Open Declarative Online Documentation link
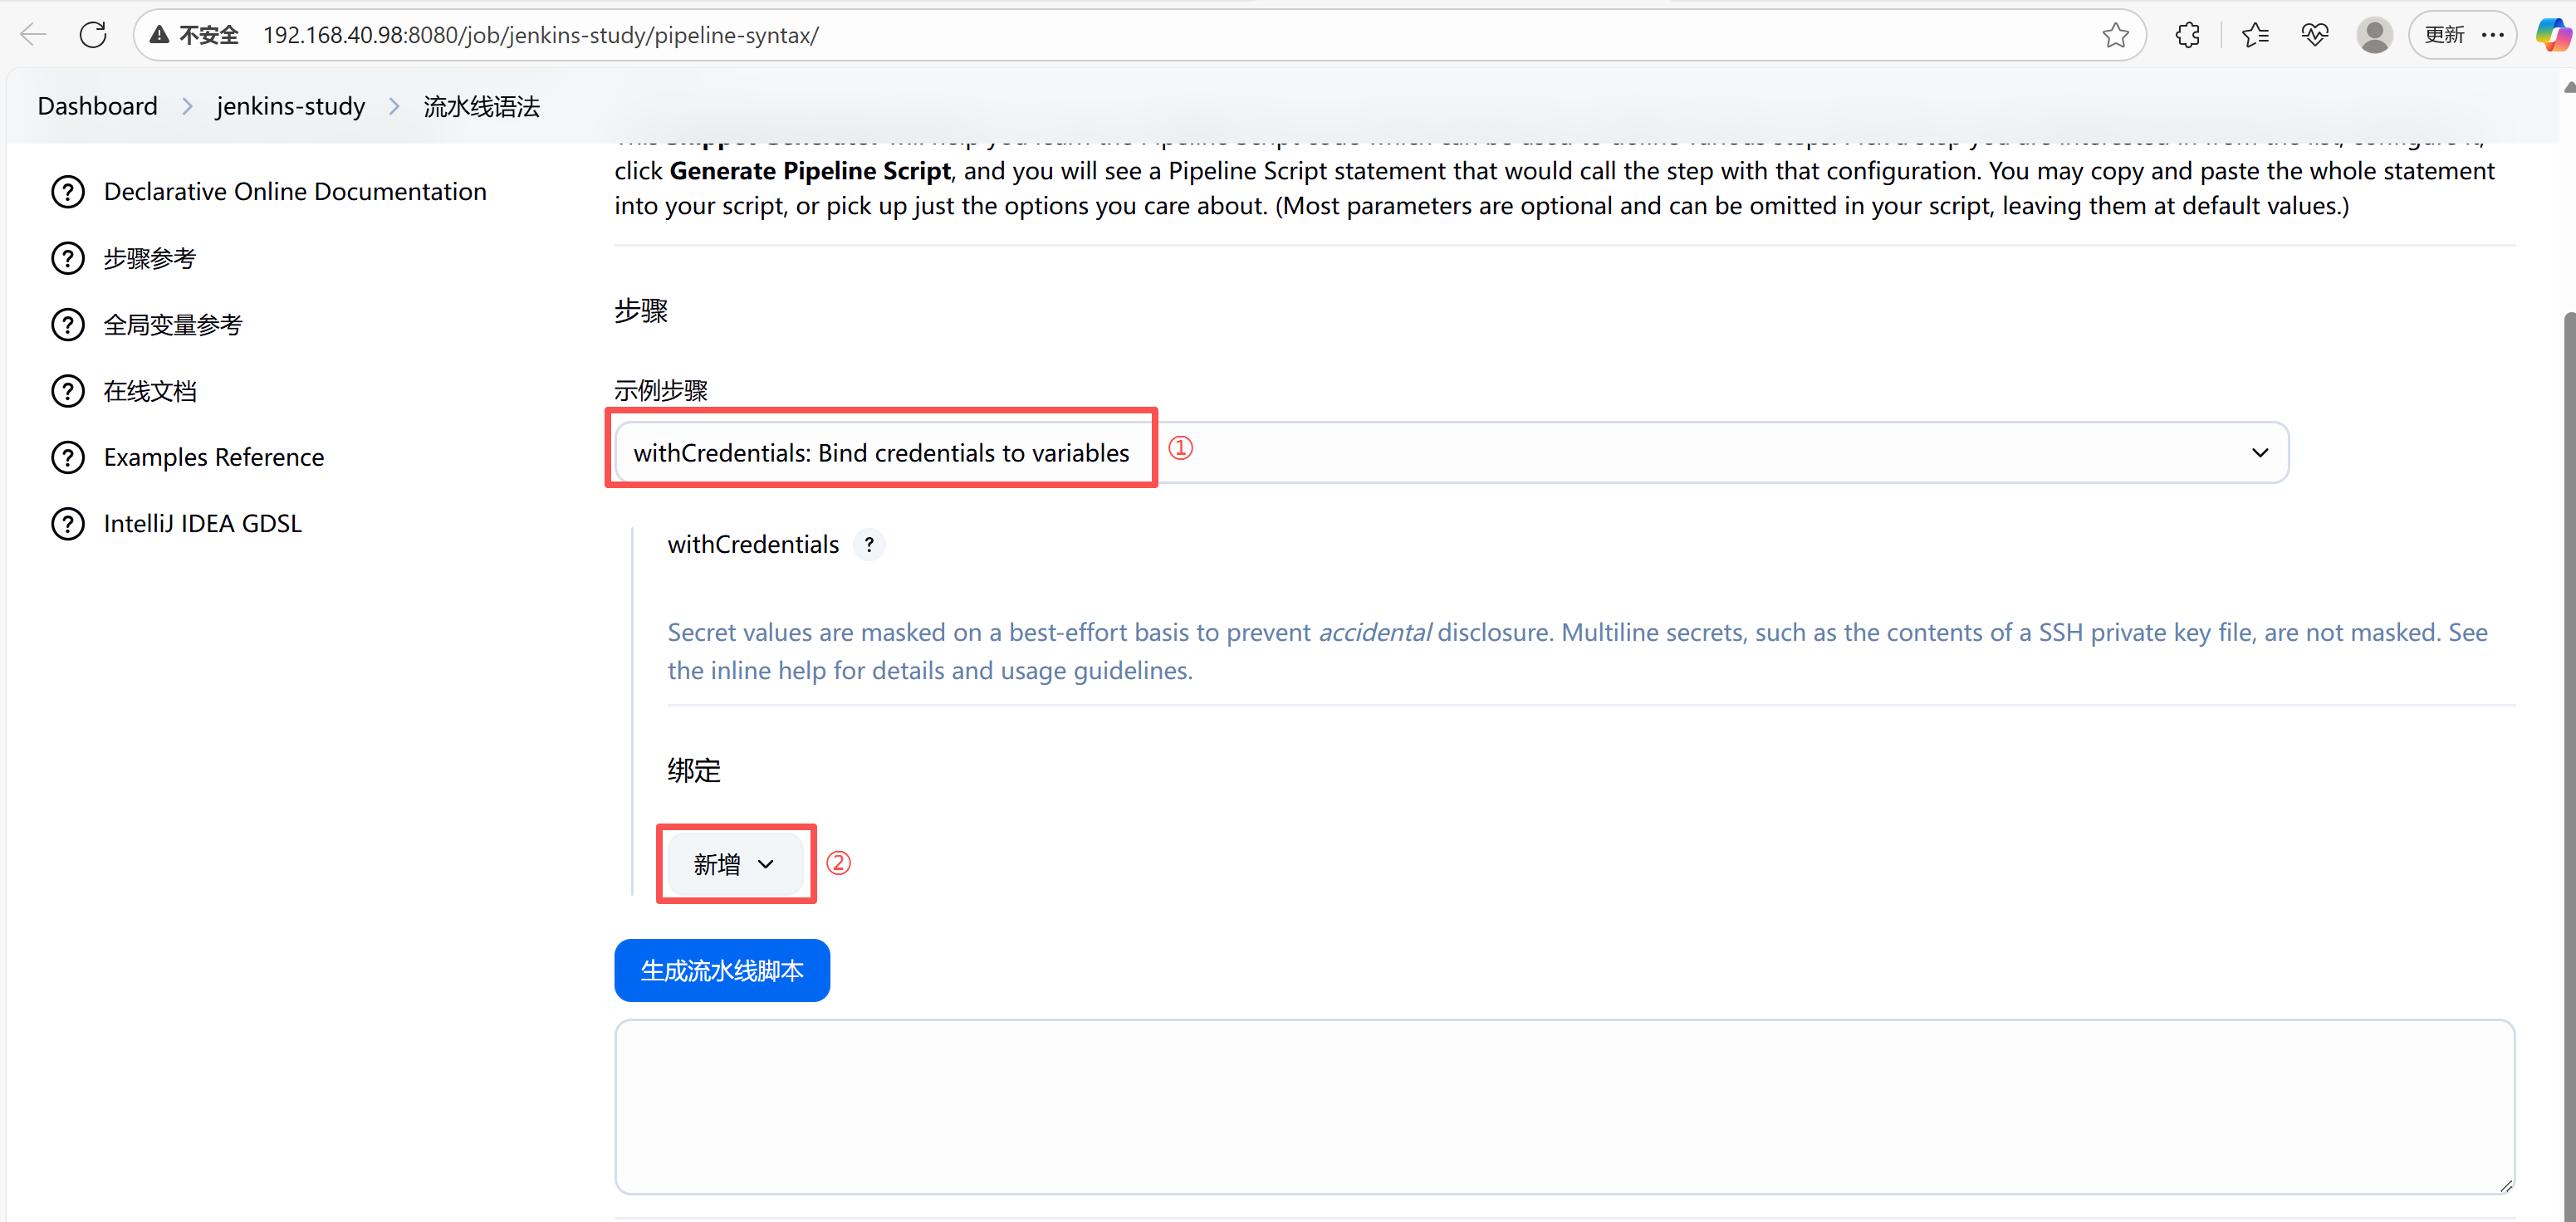This screenshot has width=2576, height=1222. pyautogui.click(x=294, y=192)
